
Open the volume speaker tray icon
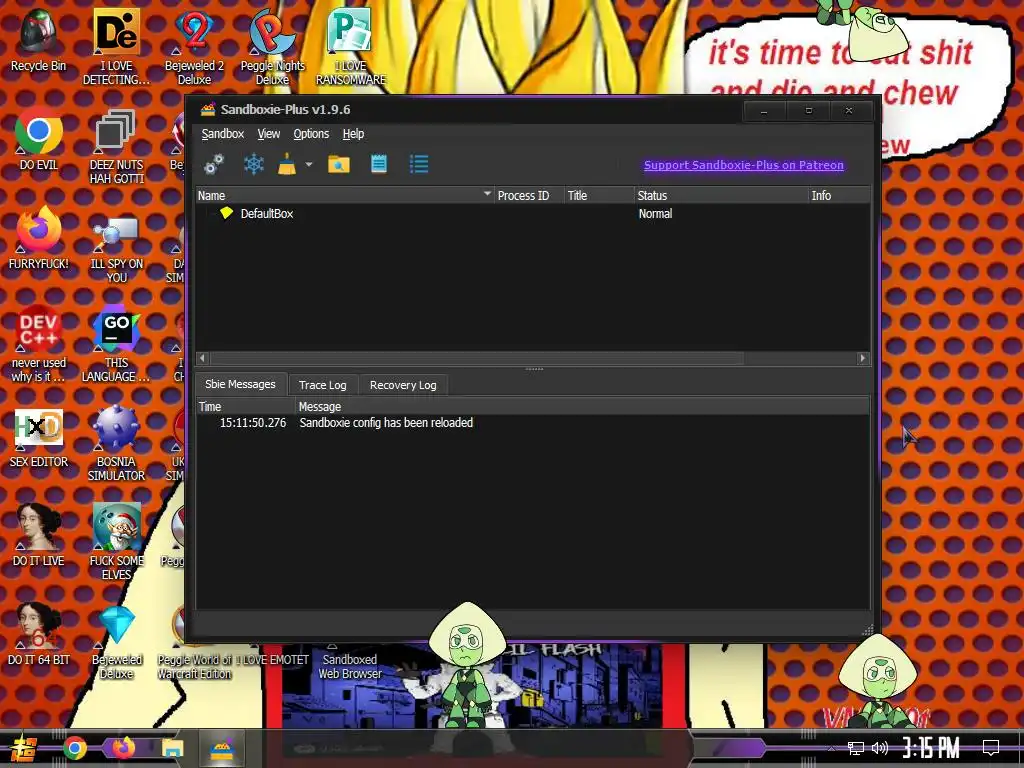(x=880, y=748)
